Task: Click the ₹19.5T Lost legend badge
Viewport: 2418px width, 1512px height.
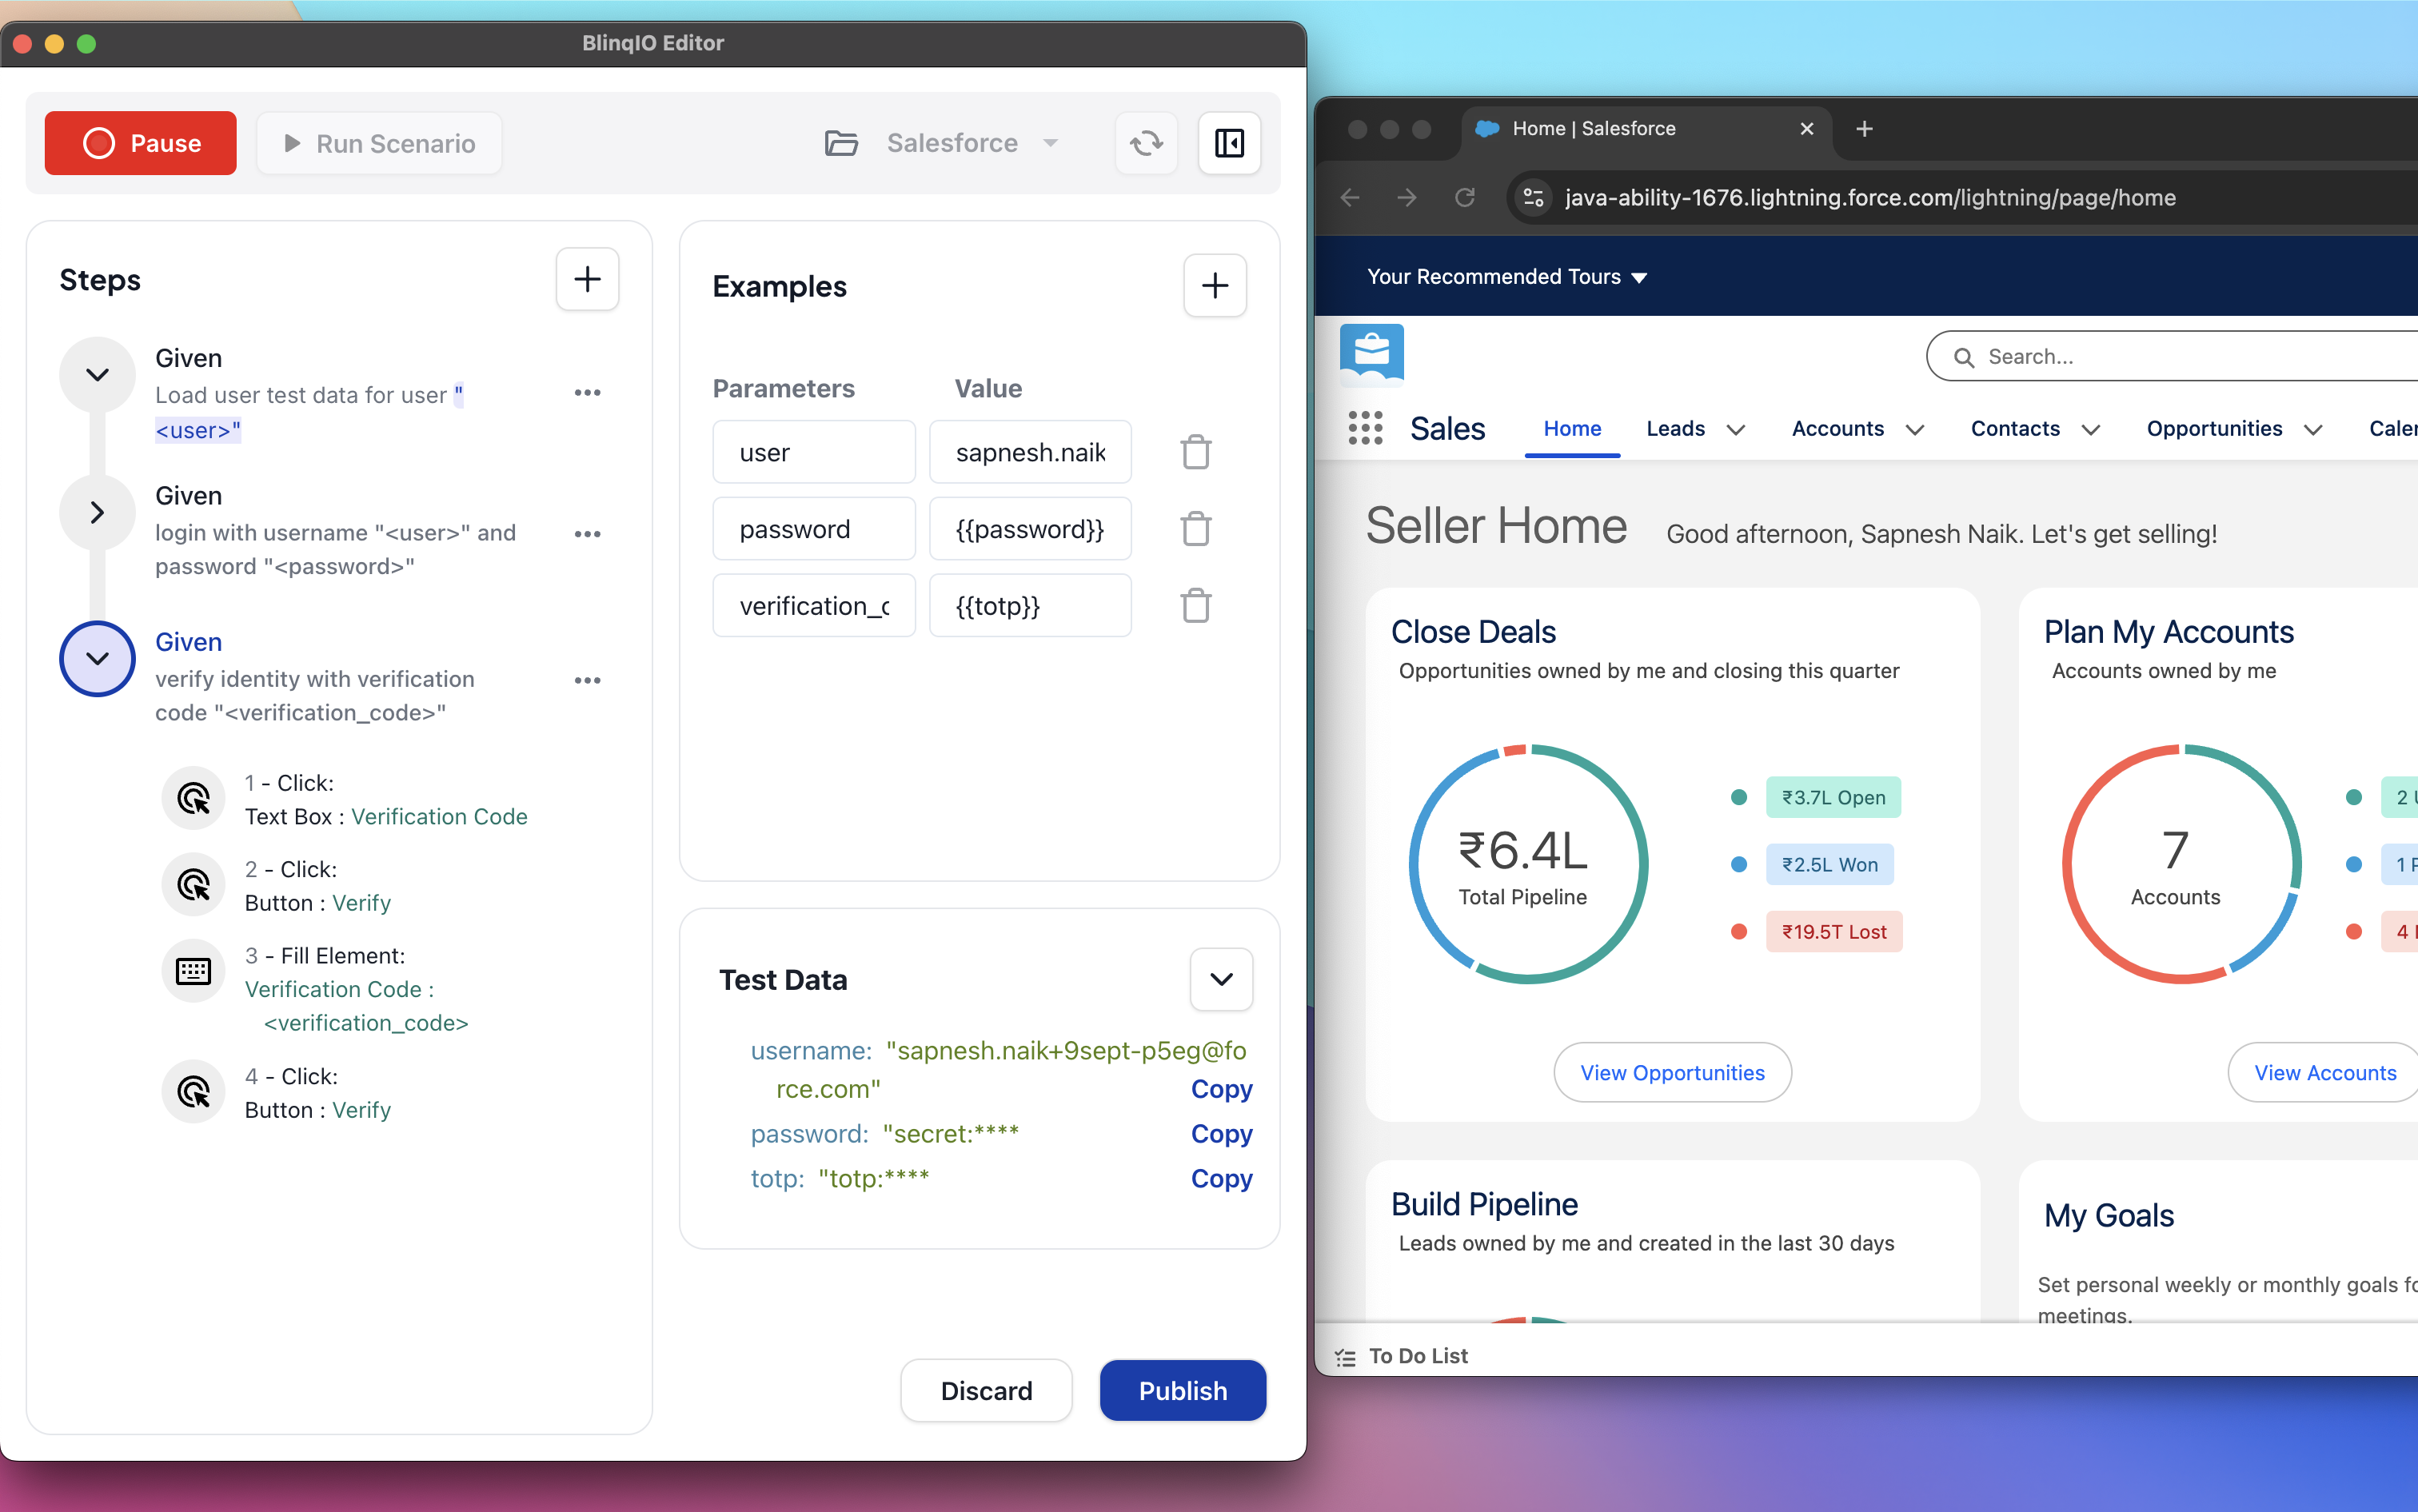Action: (x=1833, y=931)
